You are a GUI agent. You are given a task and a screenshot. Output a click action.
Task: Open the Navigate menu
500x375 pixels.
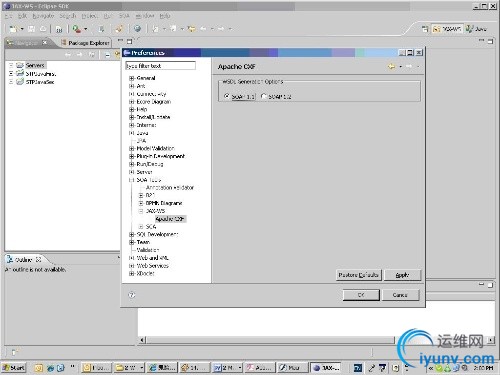click(x=43, y=16)
